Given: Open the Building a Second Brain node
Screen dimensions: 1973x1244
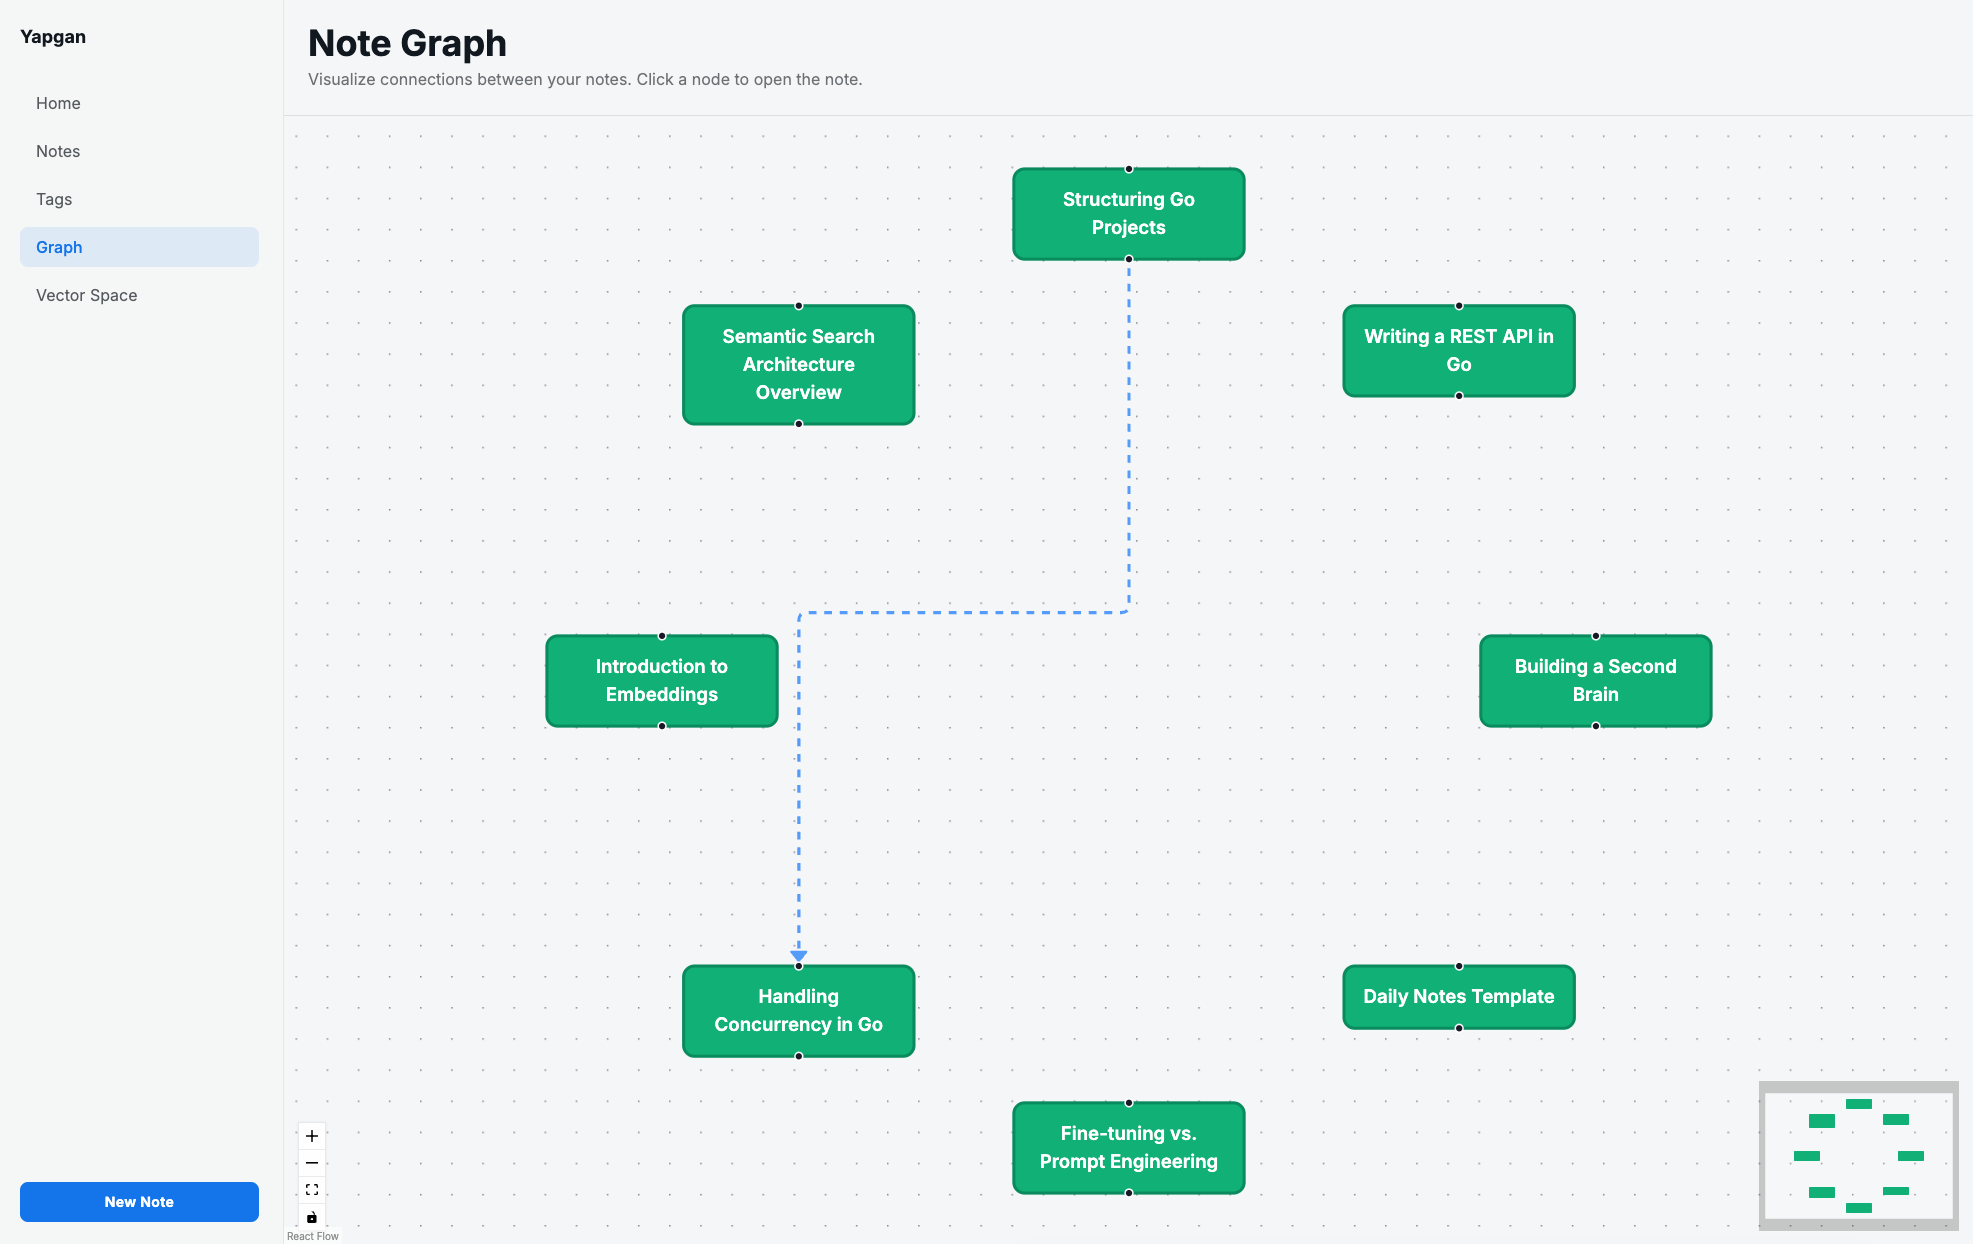Looking at the screenshot, I should [1595, 681].
